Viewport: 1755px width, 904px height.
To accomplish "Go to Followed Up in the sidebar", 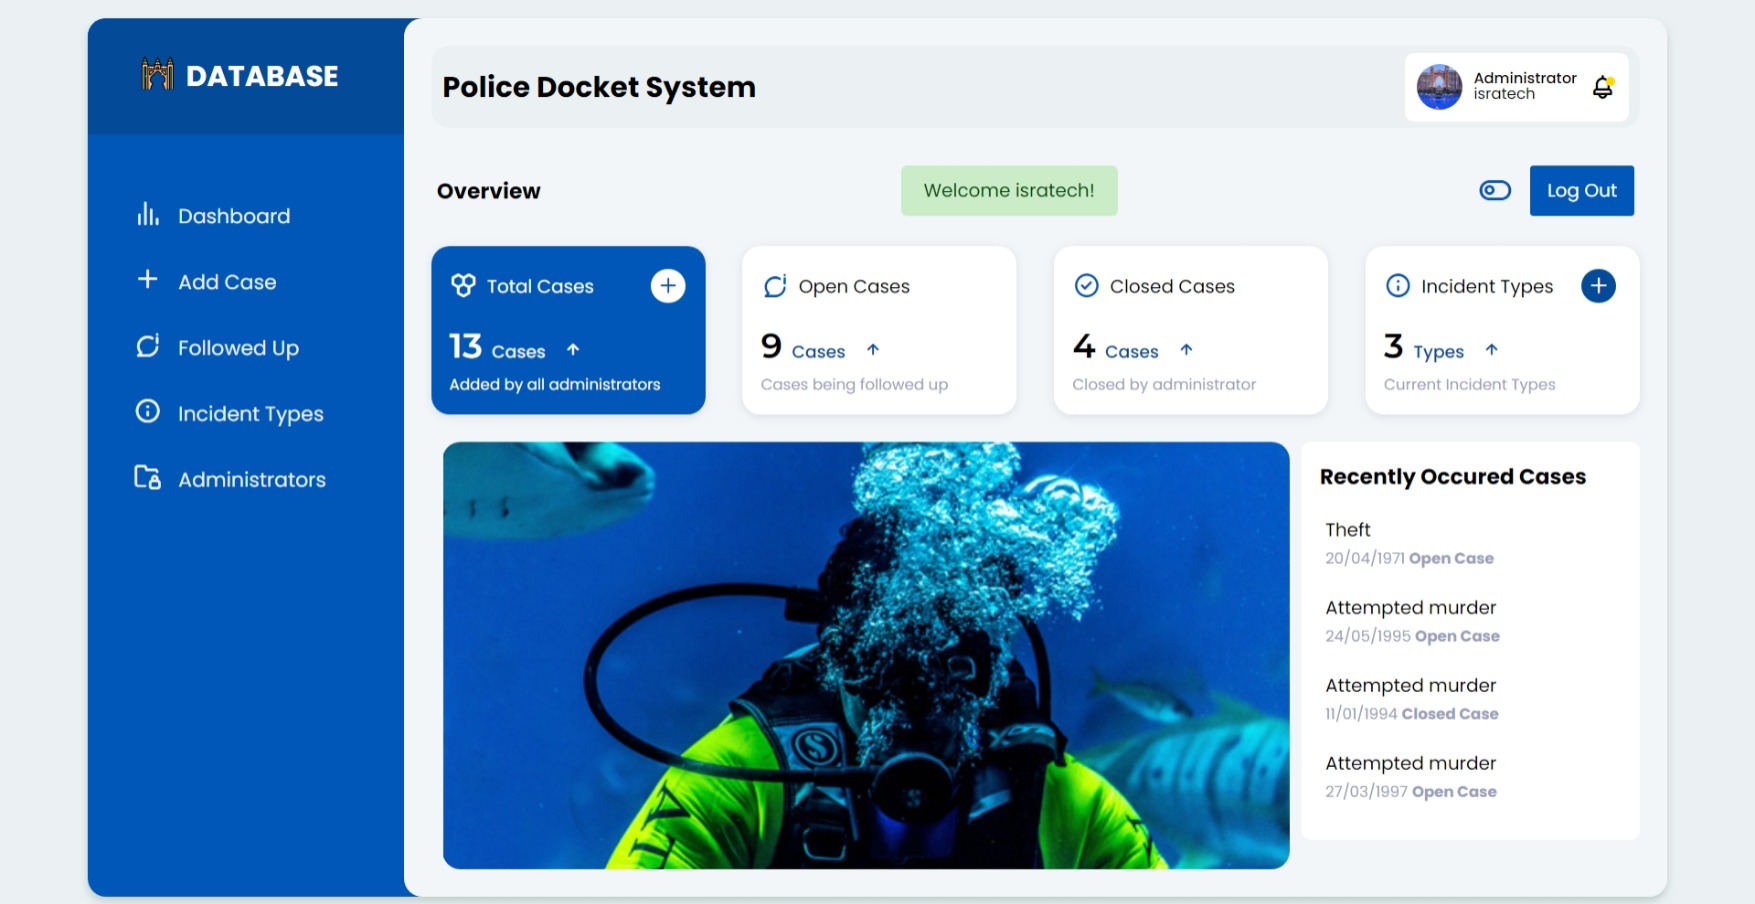I will click(238, 348).
